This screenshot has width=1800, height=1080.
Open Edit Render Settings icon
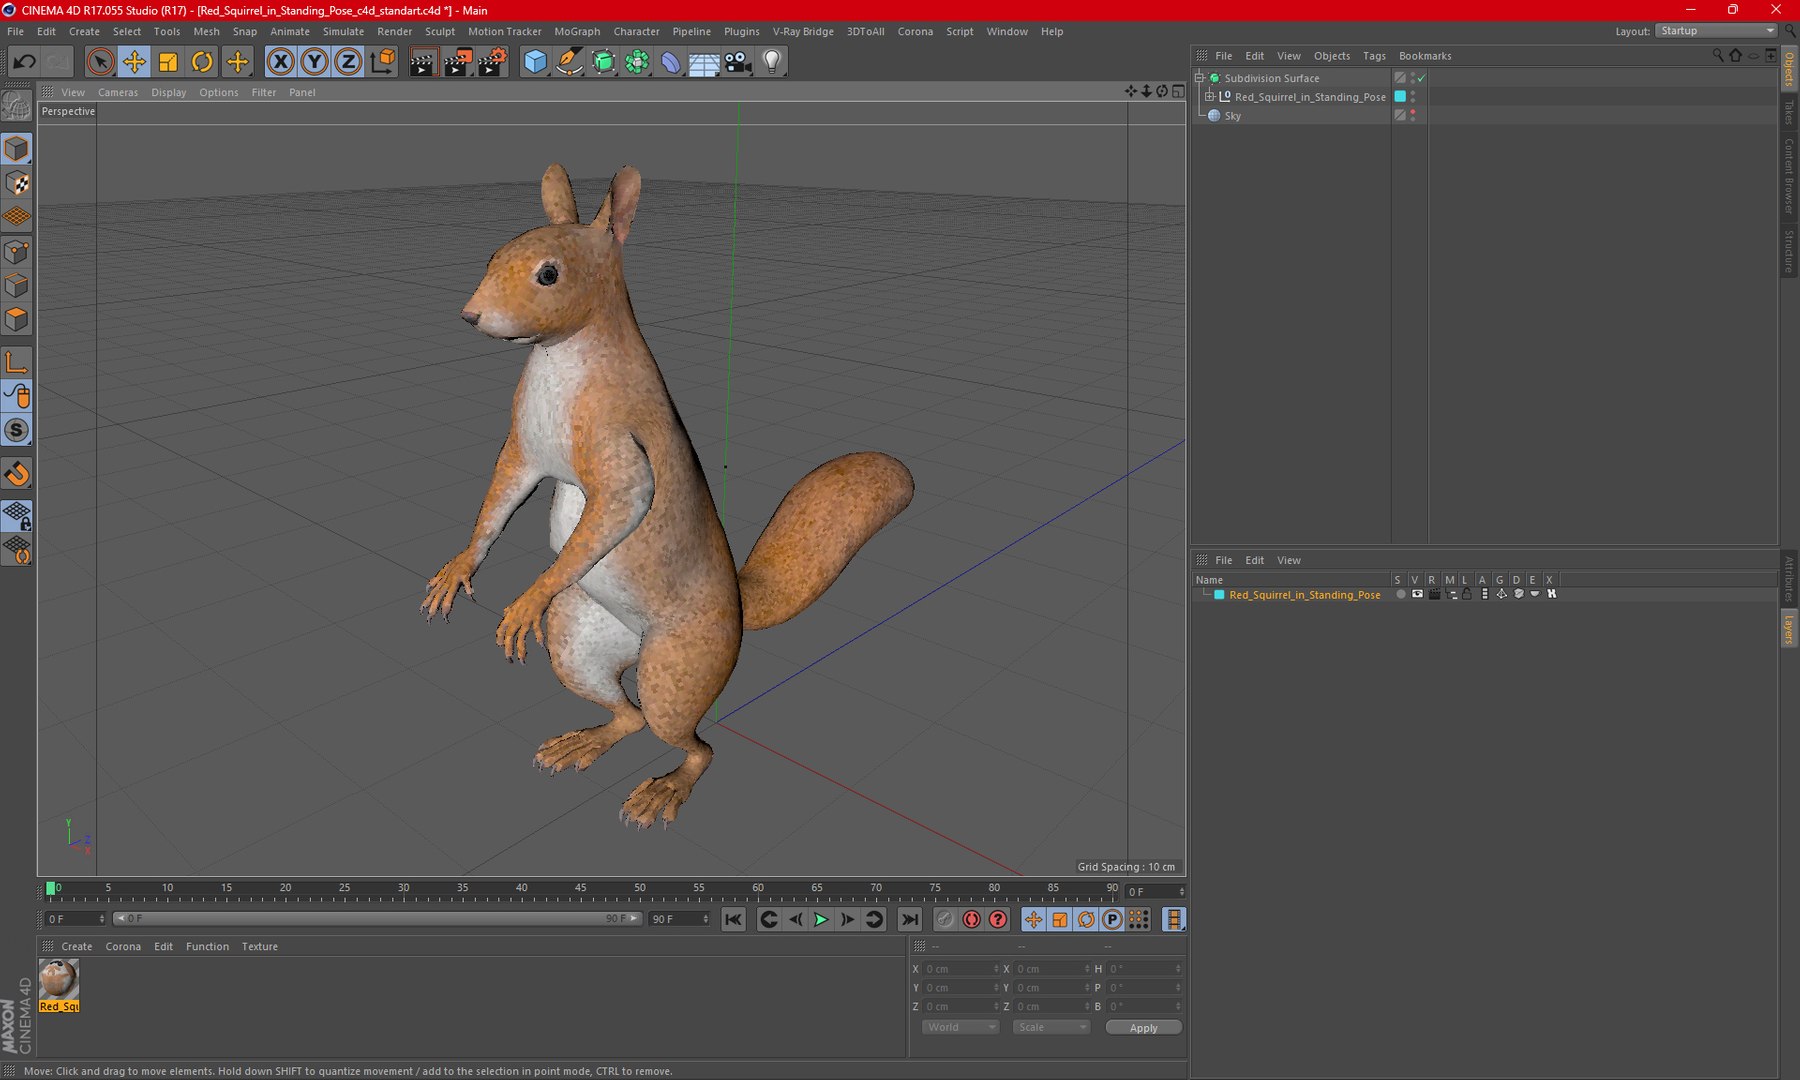(x=492, y=62)
